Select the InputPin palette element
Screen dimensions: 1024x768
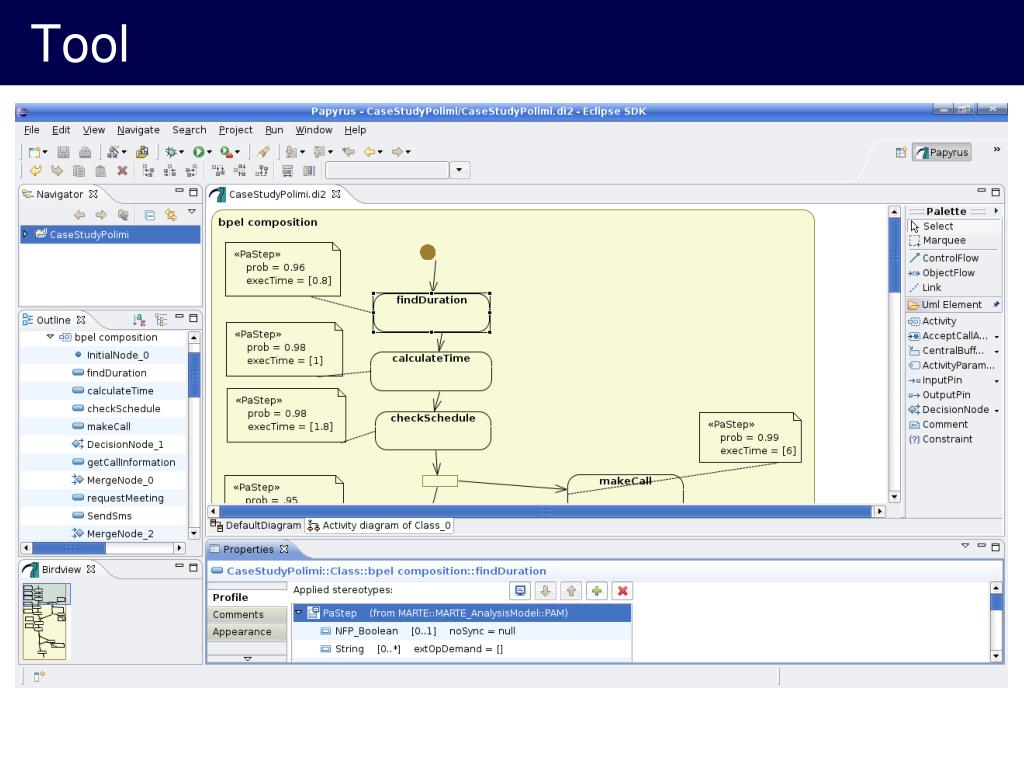[x=935, y=380]
